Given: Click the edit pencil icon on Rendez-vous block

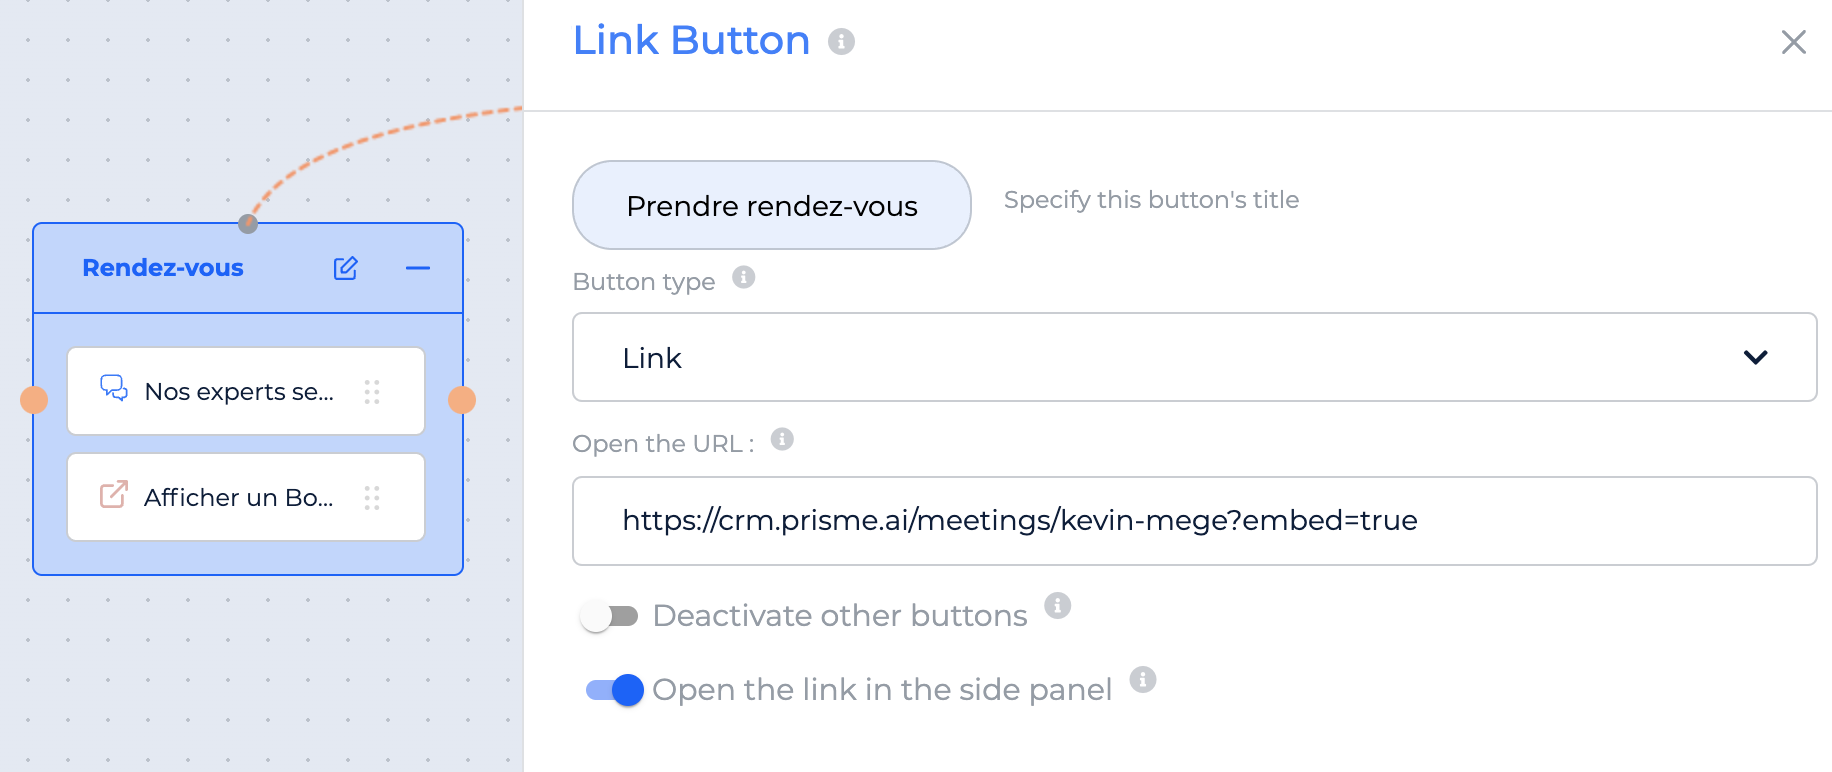Looking at the screenshot, I should [x=345, y=268].
